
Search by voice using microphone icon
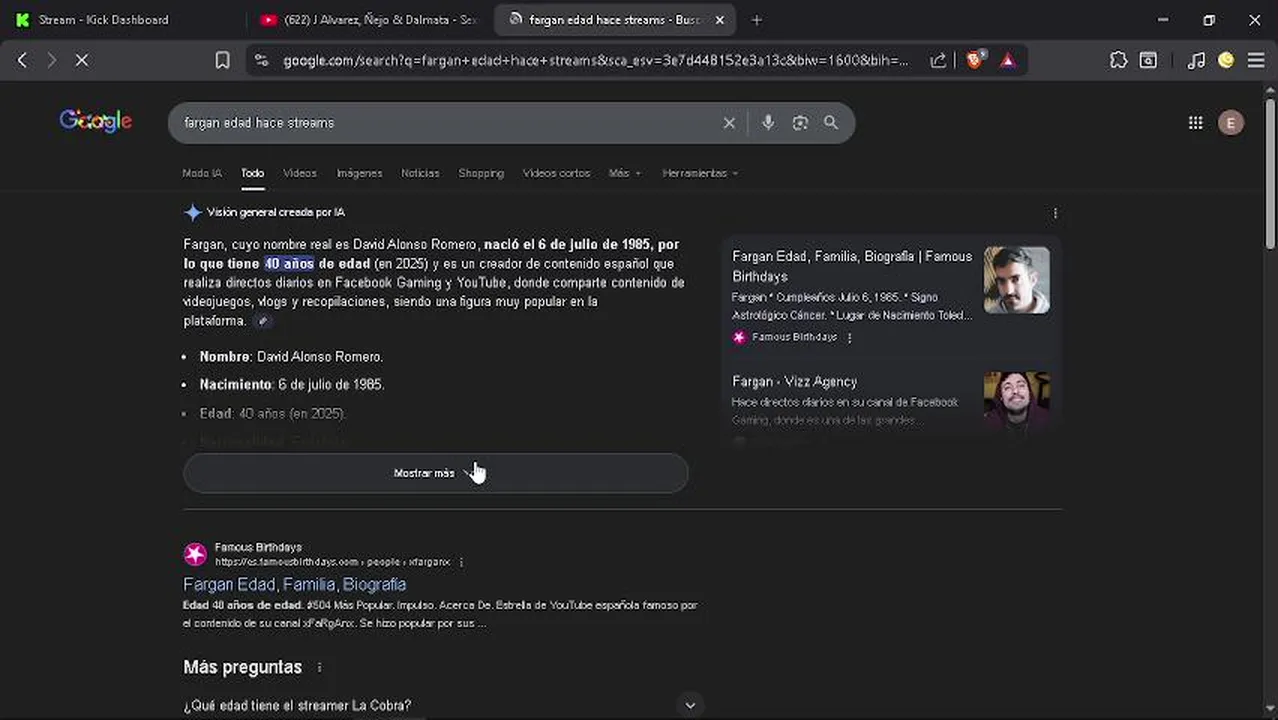(x=768, y=123)
